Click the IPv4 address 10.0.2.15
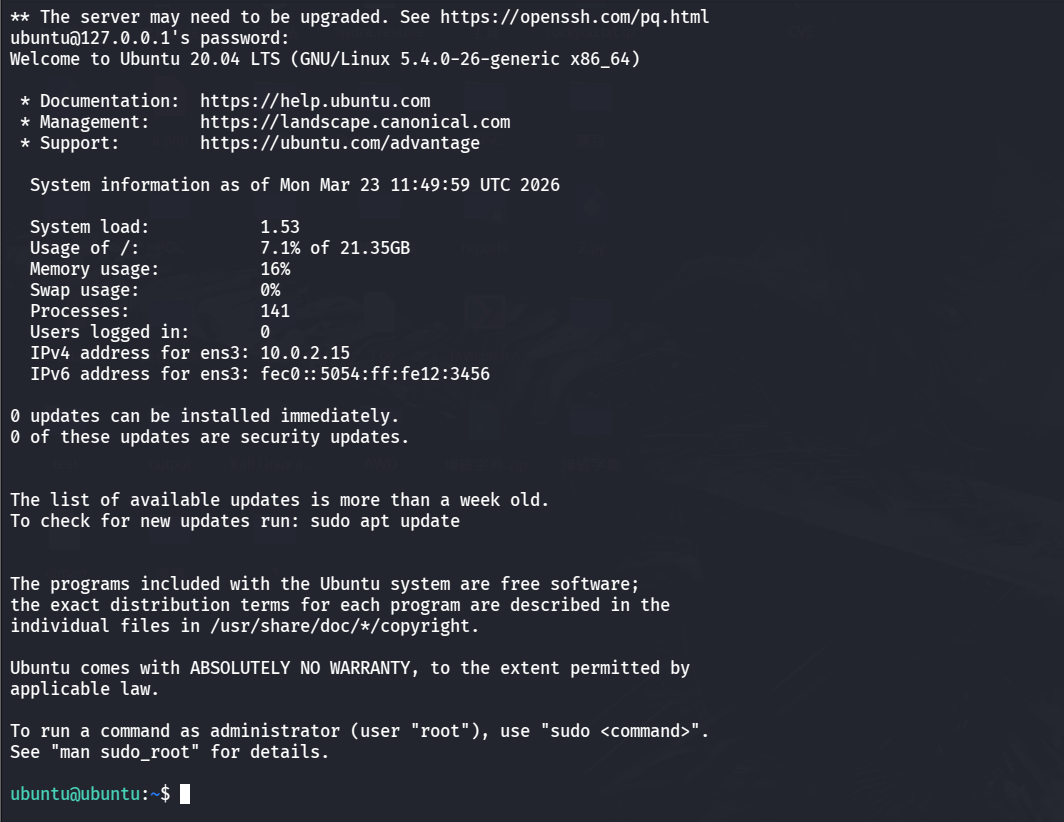This screenshot has width=1064, height=822. 305,353
